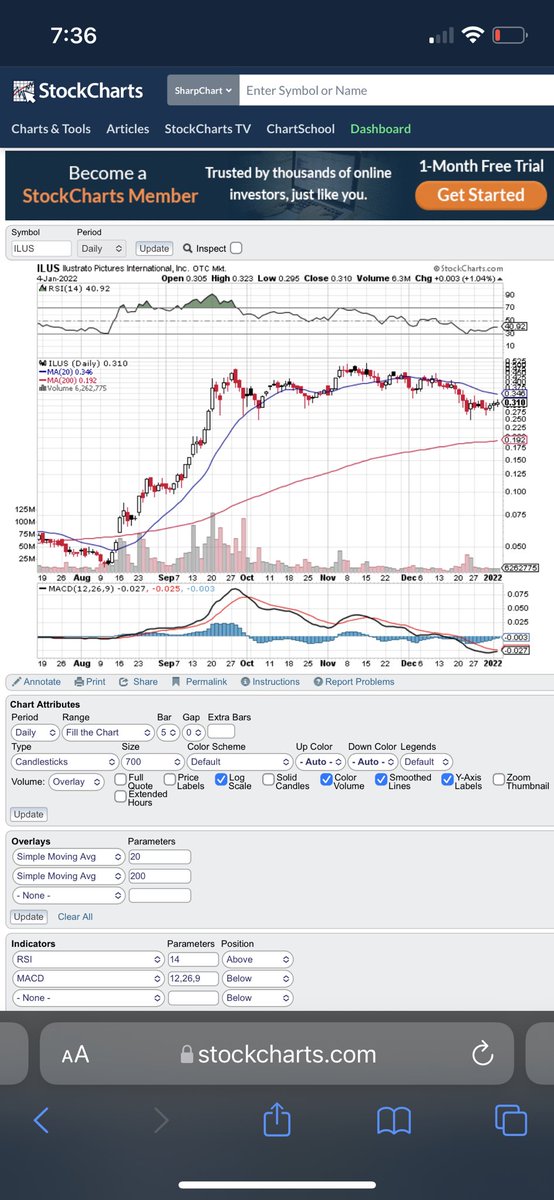Tap the AA reader text-size button
Viewport: 554px width, 1200px height.
point(75,1054)
